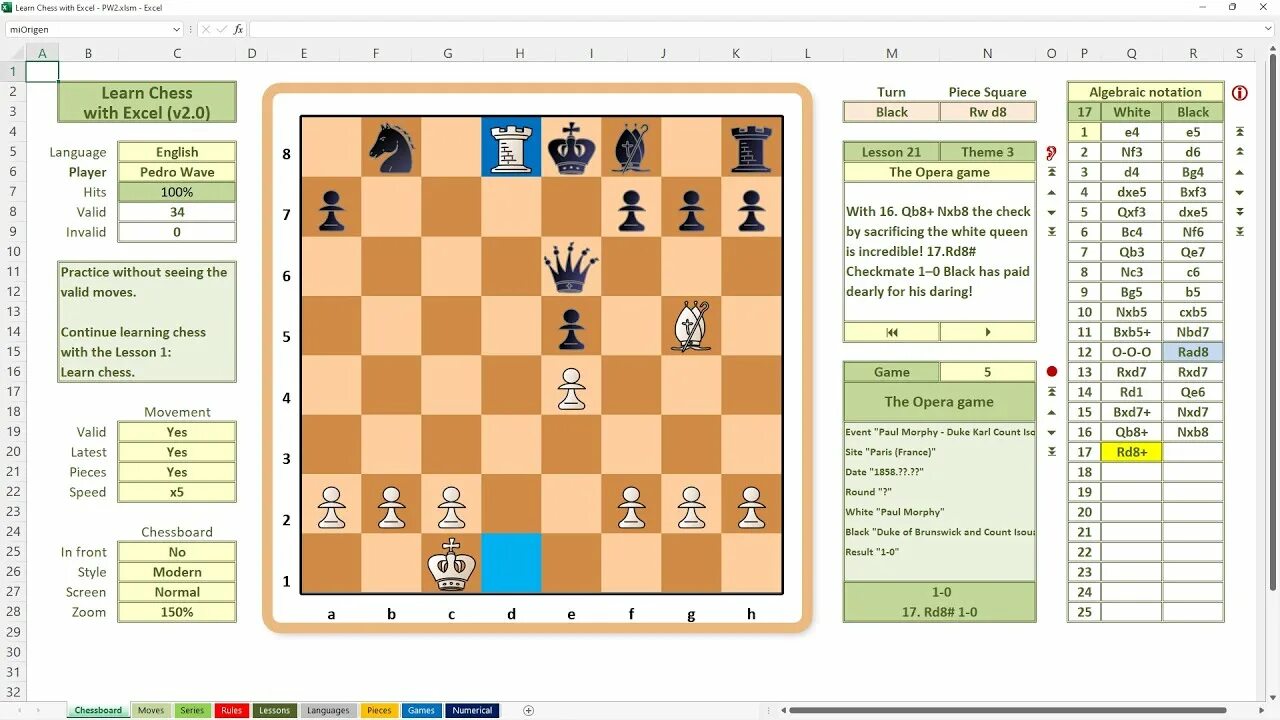The height and width of the screenshot is (720, 1280).
Task: Toggle the Pieces movement setting
Action: pos(177,472)
